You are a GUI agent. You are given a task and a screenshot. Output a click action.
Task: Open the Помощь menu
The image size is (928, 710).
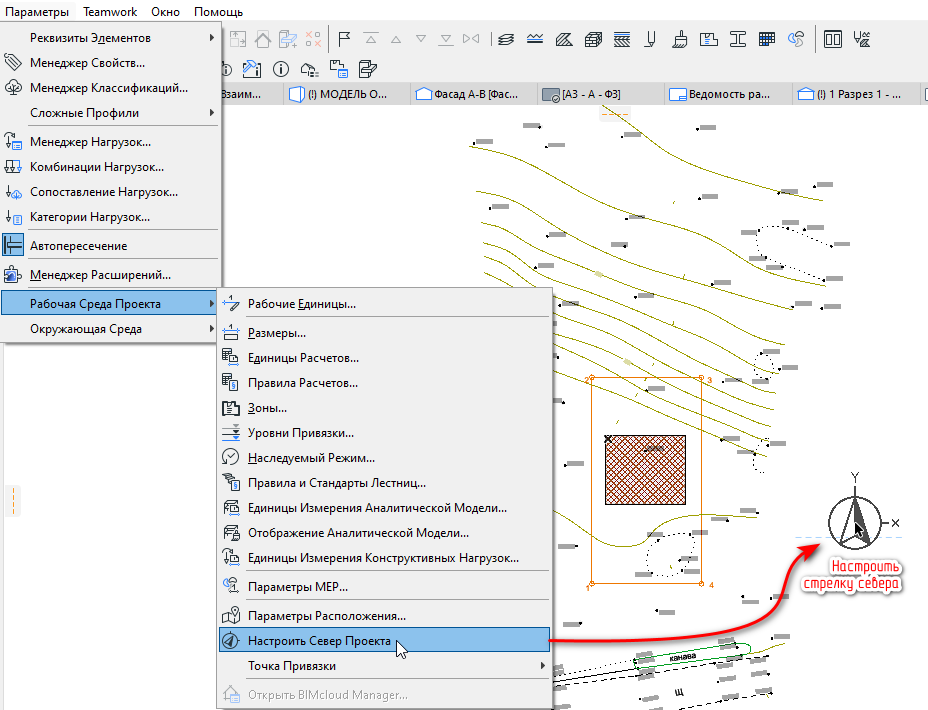click(218, 12)
